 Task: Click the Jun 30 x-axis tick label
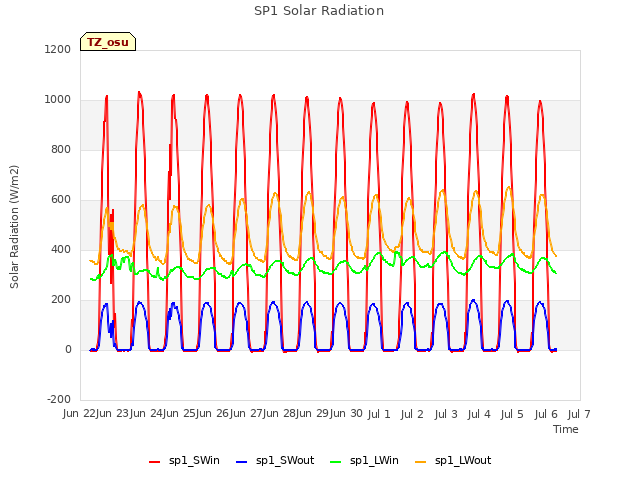346,414
